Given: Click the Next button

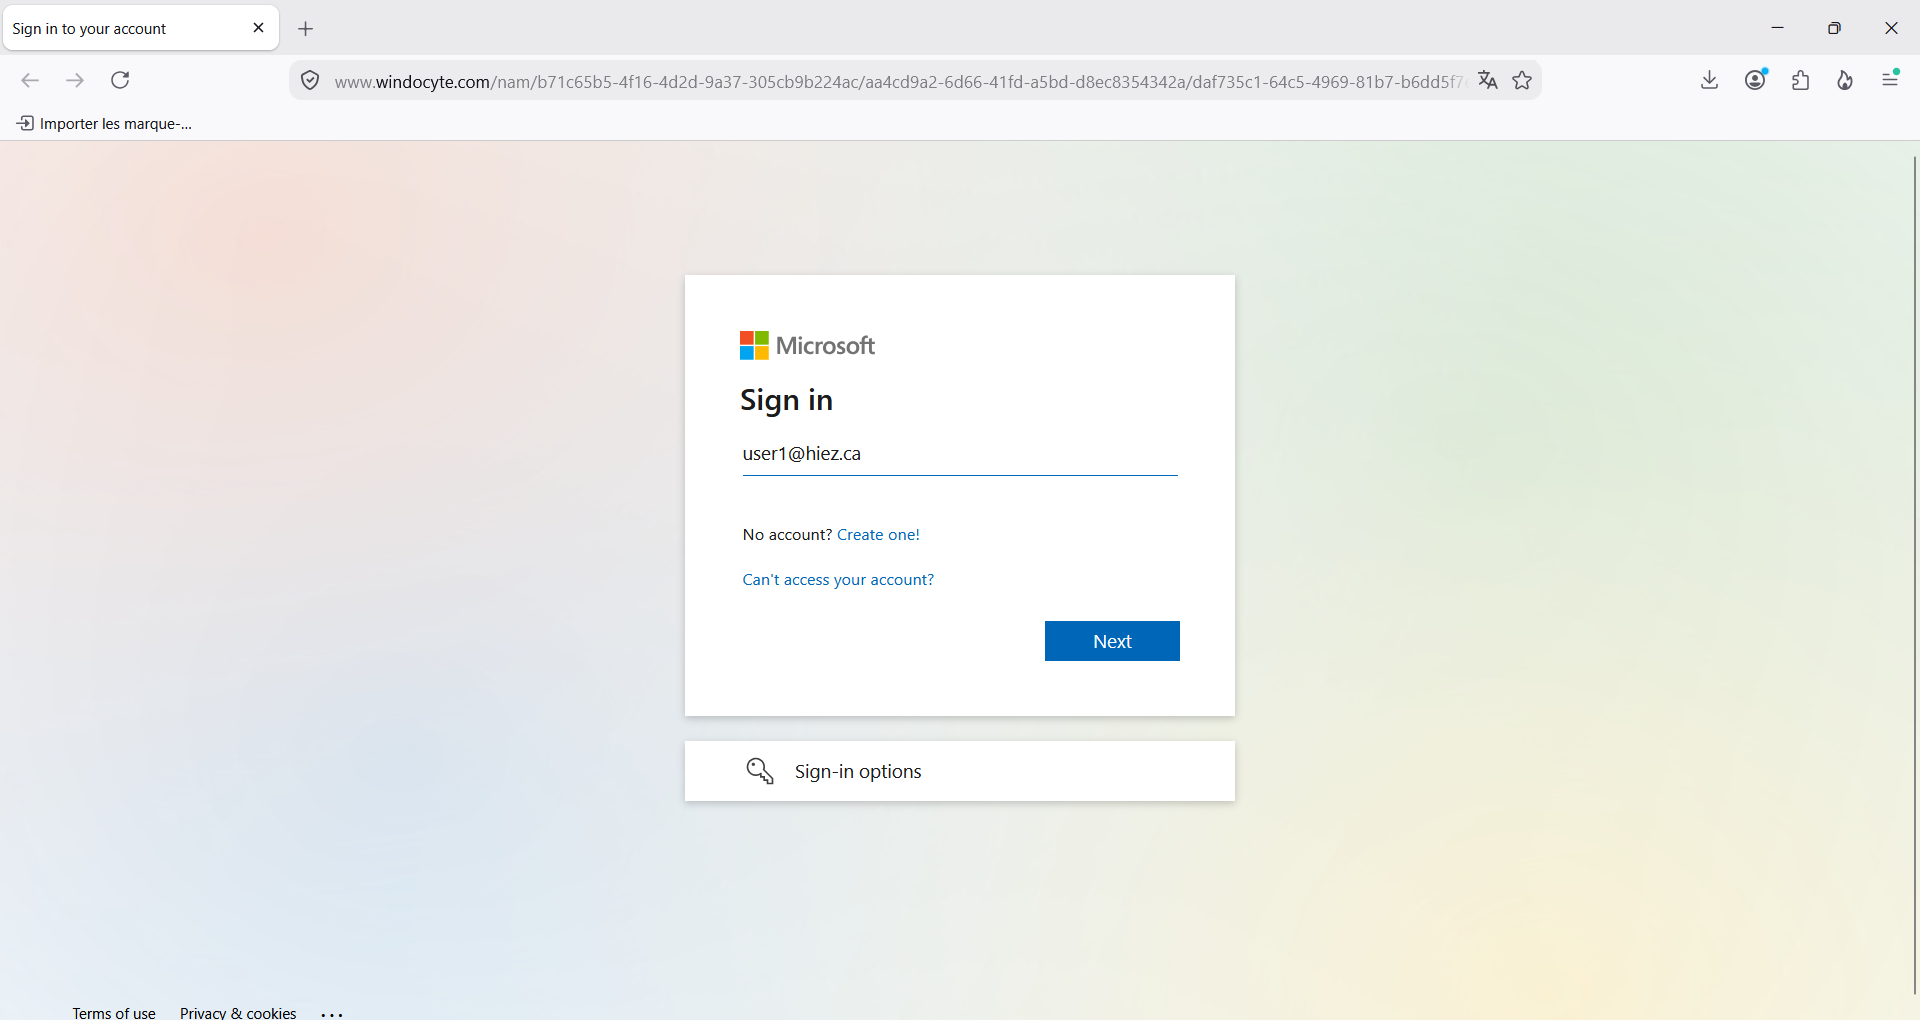Looking at the screenshot, I should 1112,641.
